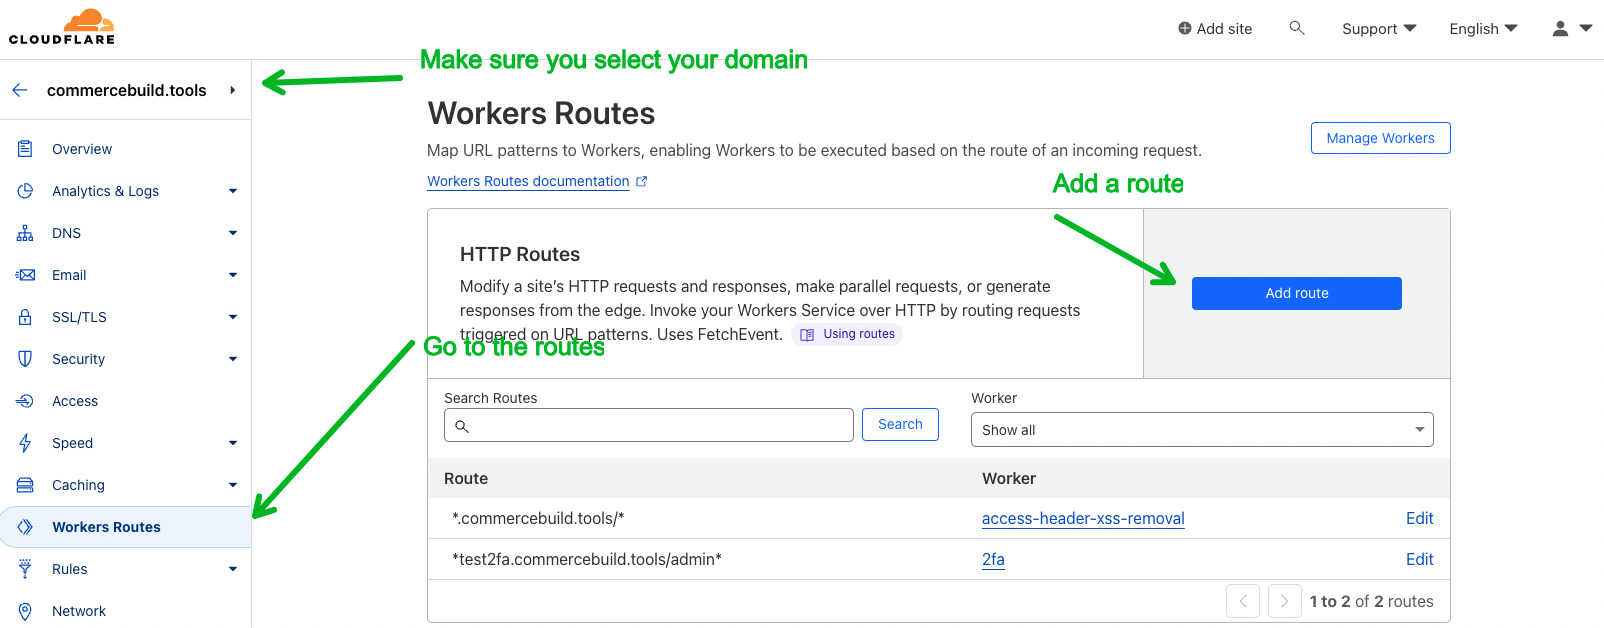Click the *test2fa.commercebuild.tools/admin* route text

click(587, 559)
